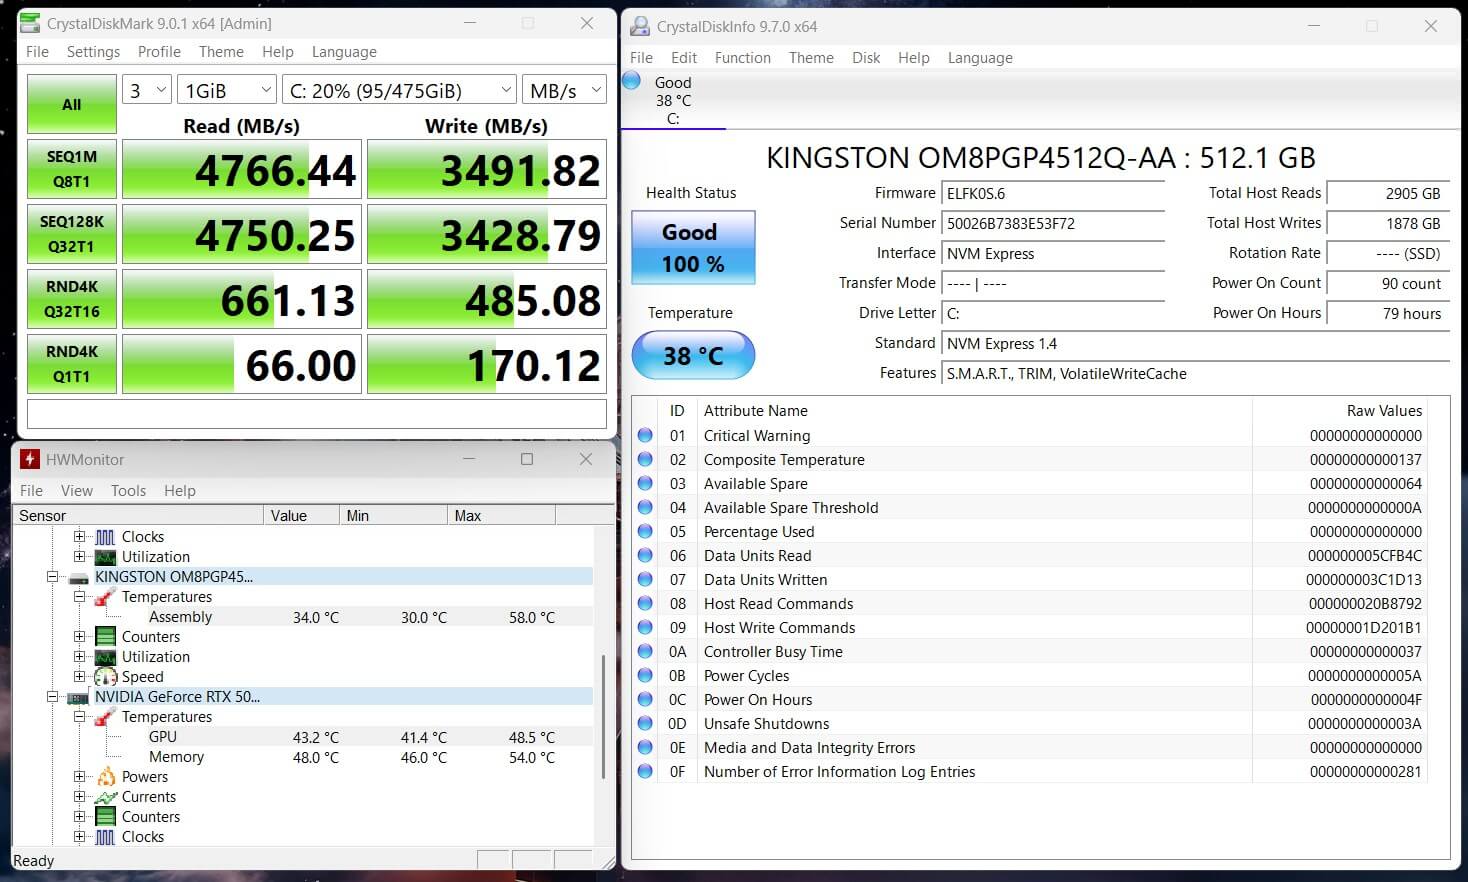Click the Utilization graph icon under KINGSTON drive
1468x882 pixels.
[105, 656]
